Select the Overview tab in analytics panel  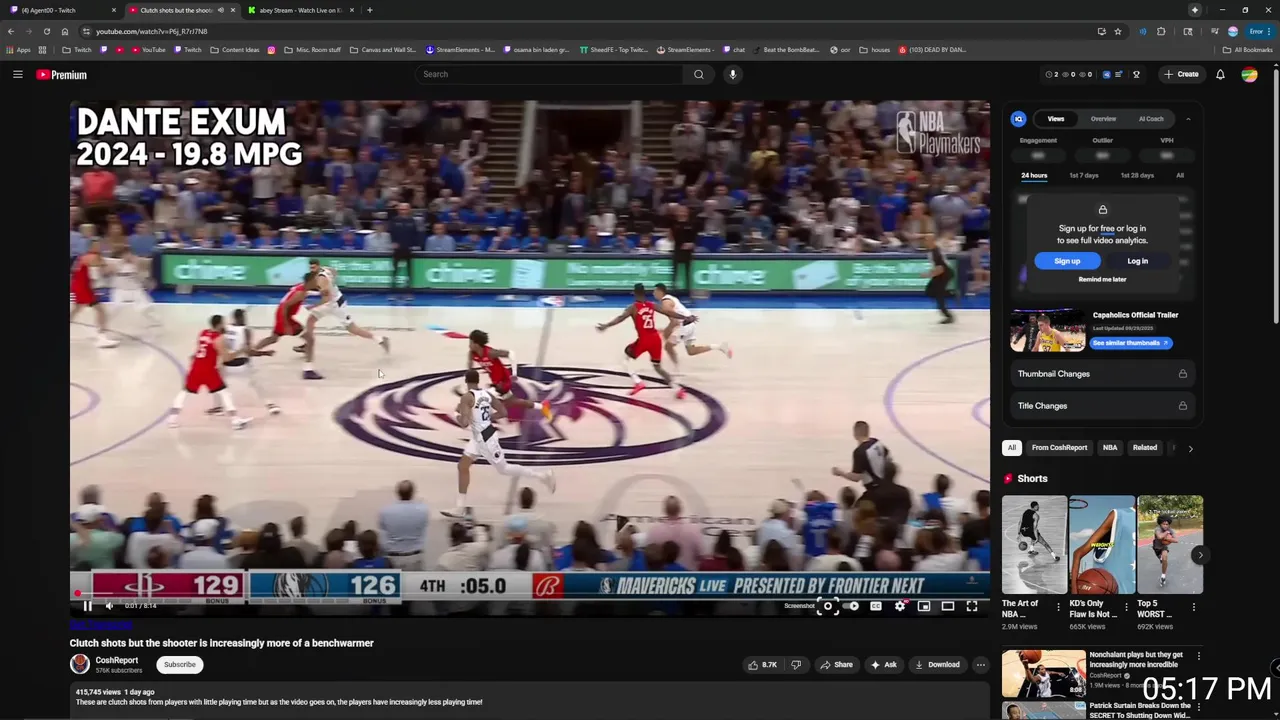coord(1103,119)
